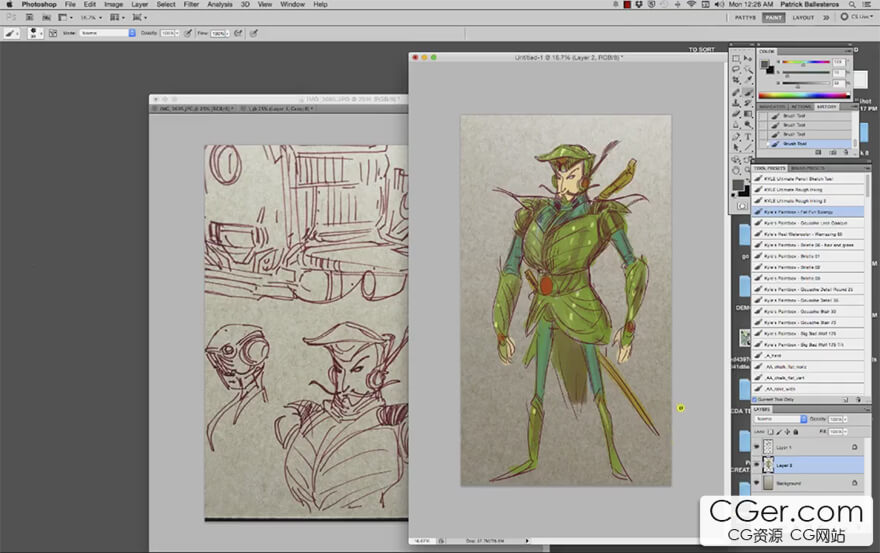Screen dimensions: 880x553
Task: Open layer Fill dropdown arrow
Action: [x=845, y=432]
